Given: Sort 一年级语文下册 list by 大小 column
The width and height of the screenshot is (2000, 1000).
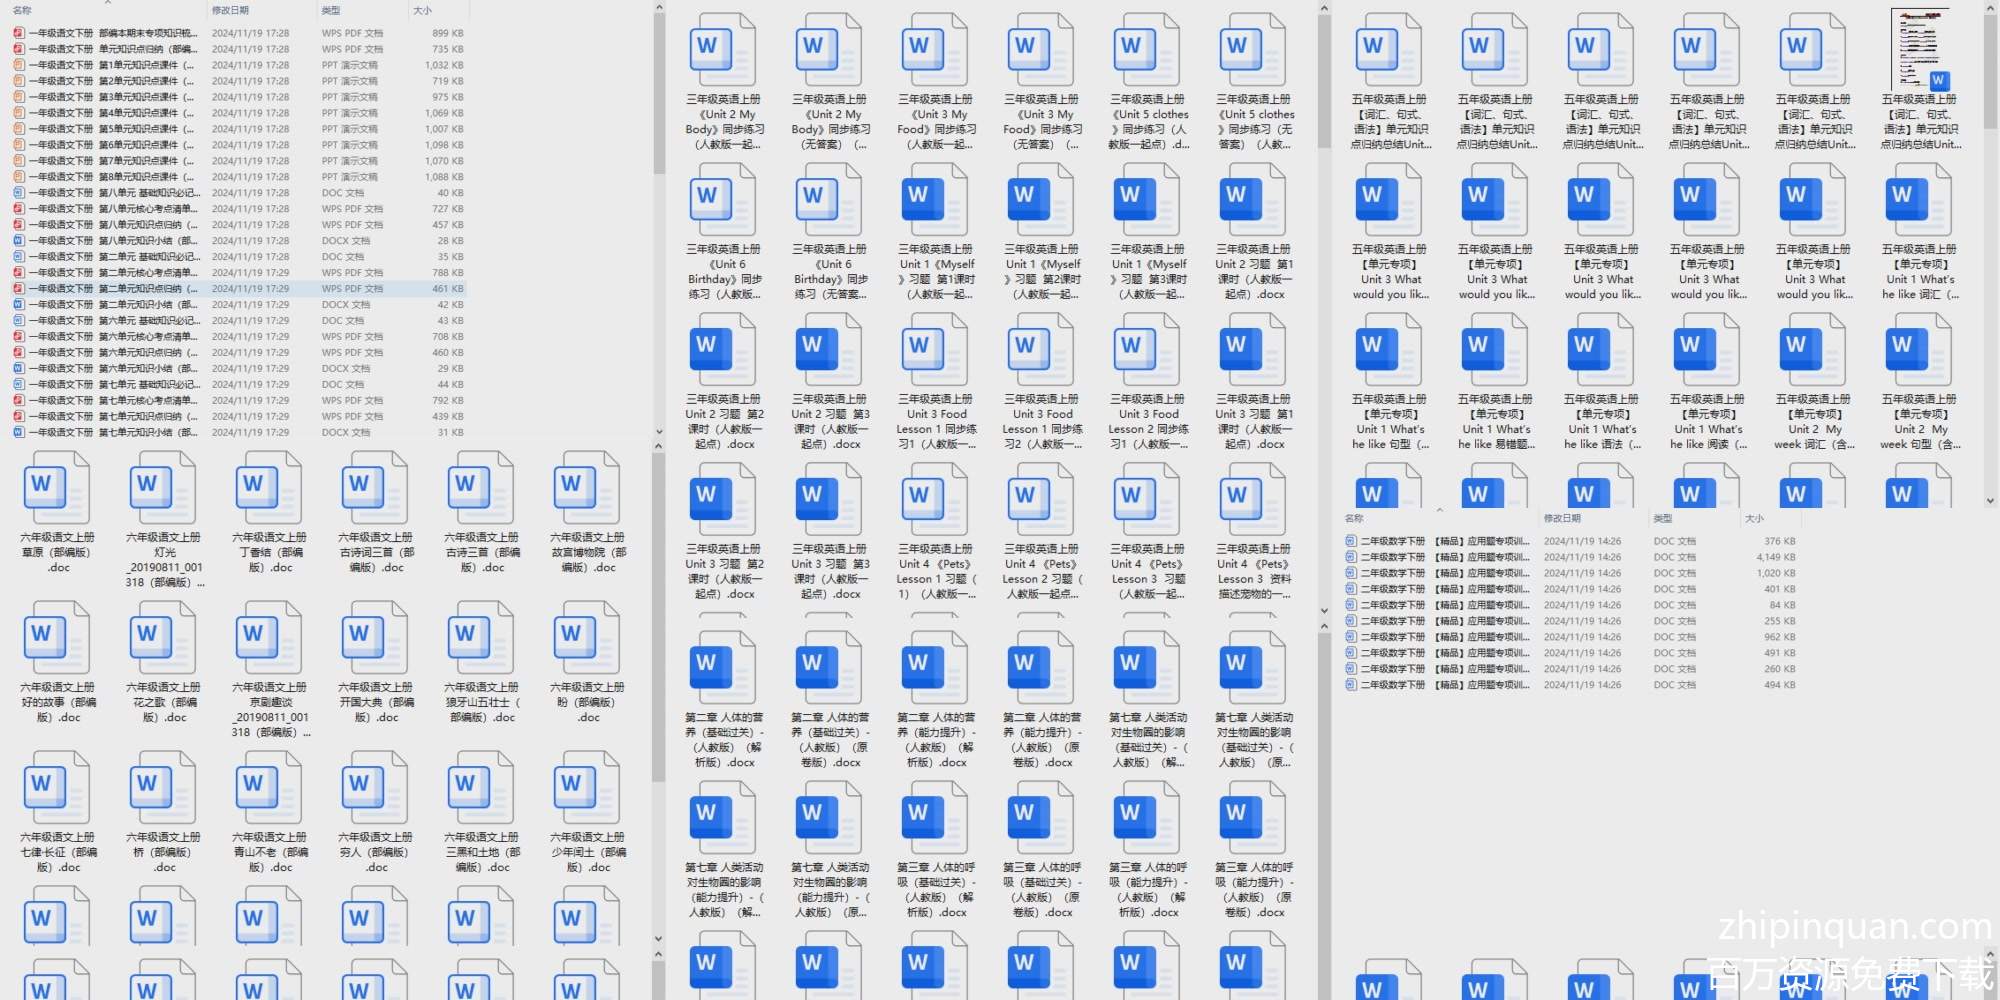Looking at the screenshot, I should pos(423,10).
